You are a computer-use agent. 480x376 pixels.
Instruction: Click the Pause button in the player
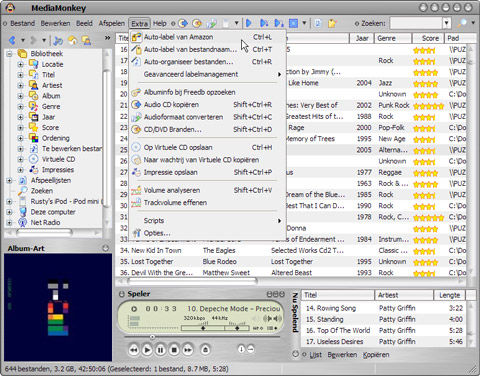(160, 350)
